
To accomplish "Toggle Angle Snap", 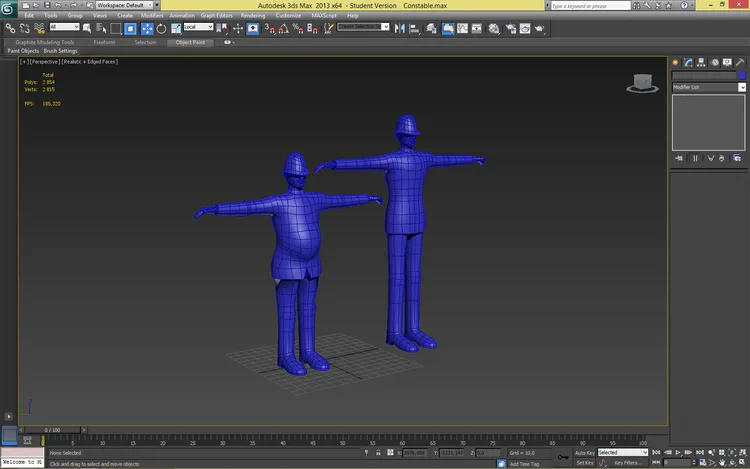I will (284, 29).
